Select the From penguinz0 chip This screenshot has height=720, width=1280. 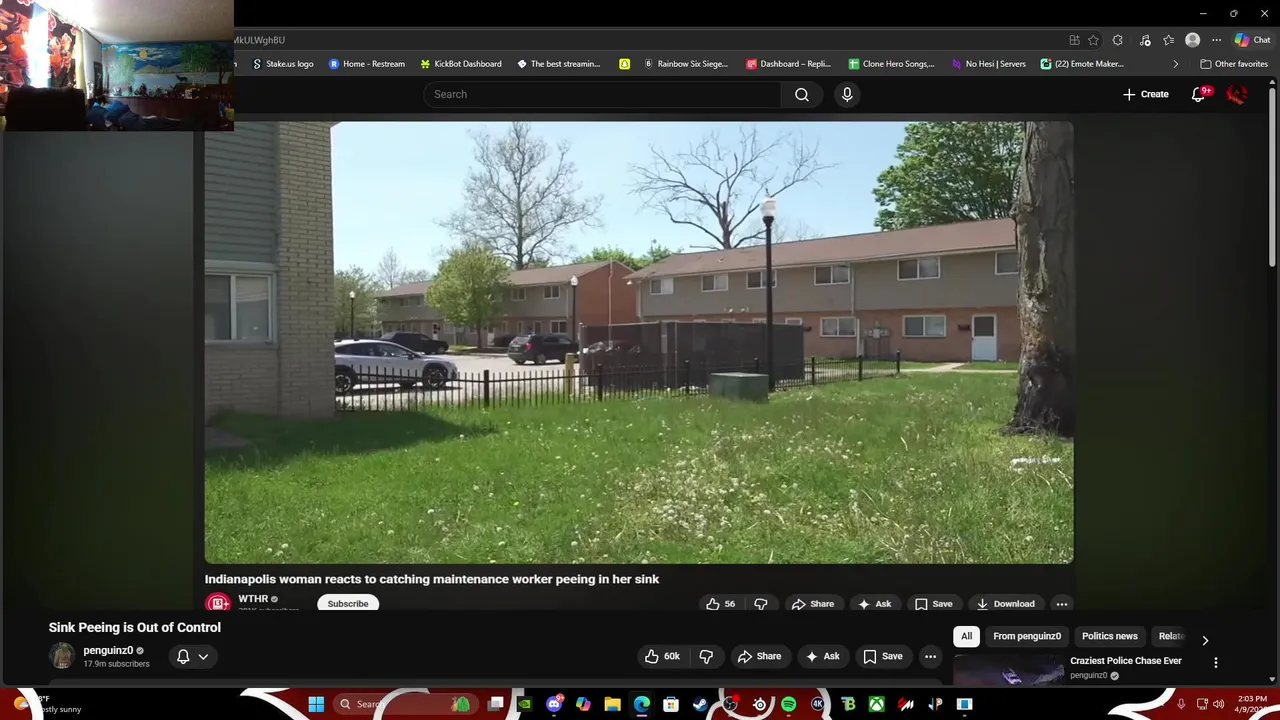1027,636
